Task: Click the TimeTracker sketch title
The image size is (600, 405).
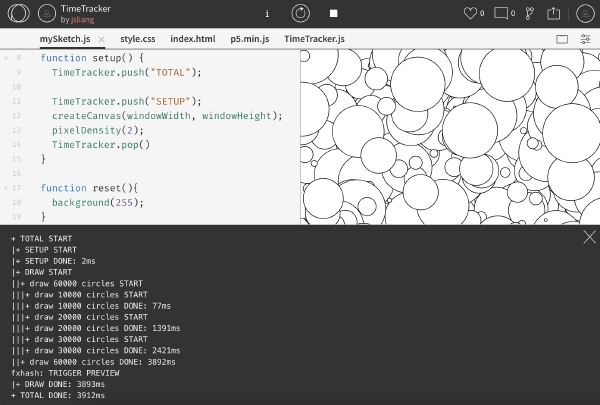Action: pos(86,9)
